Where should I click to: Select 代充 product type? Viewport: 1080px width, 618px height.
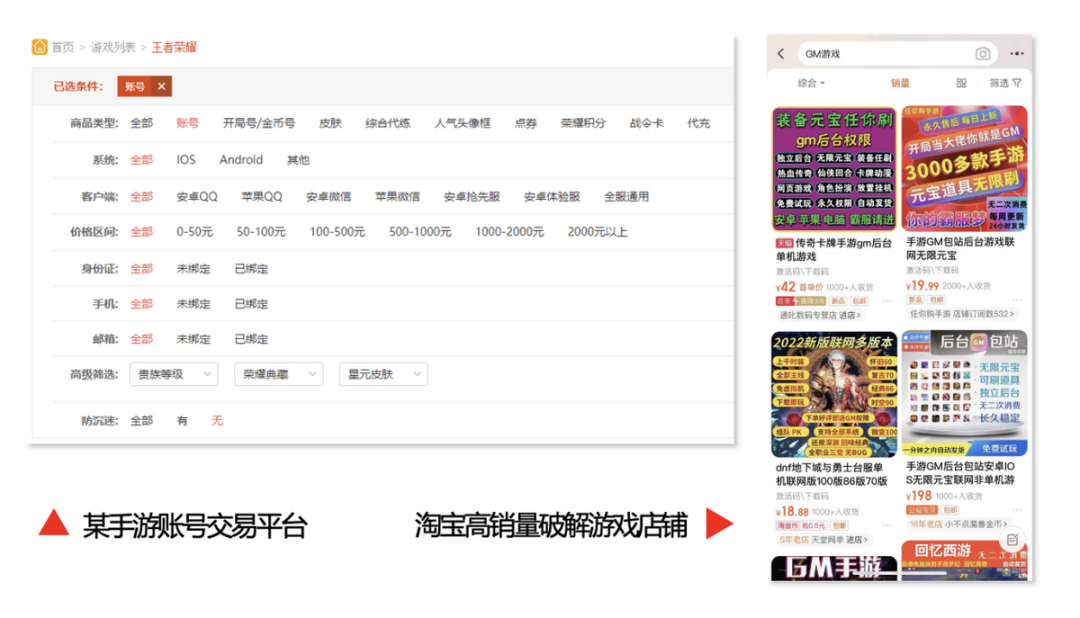coord(698,123)
